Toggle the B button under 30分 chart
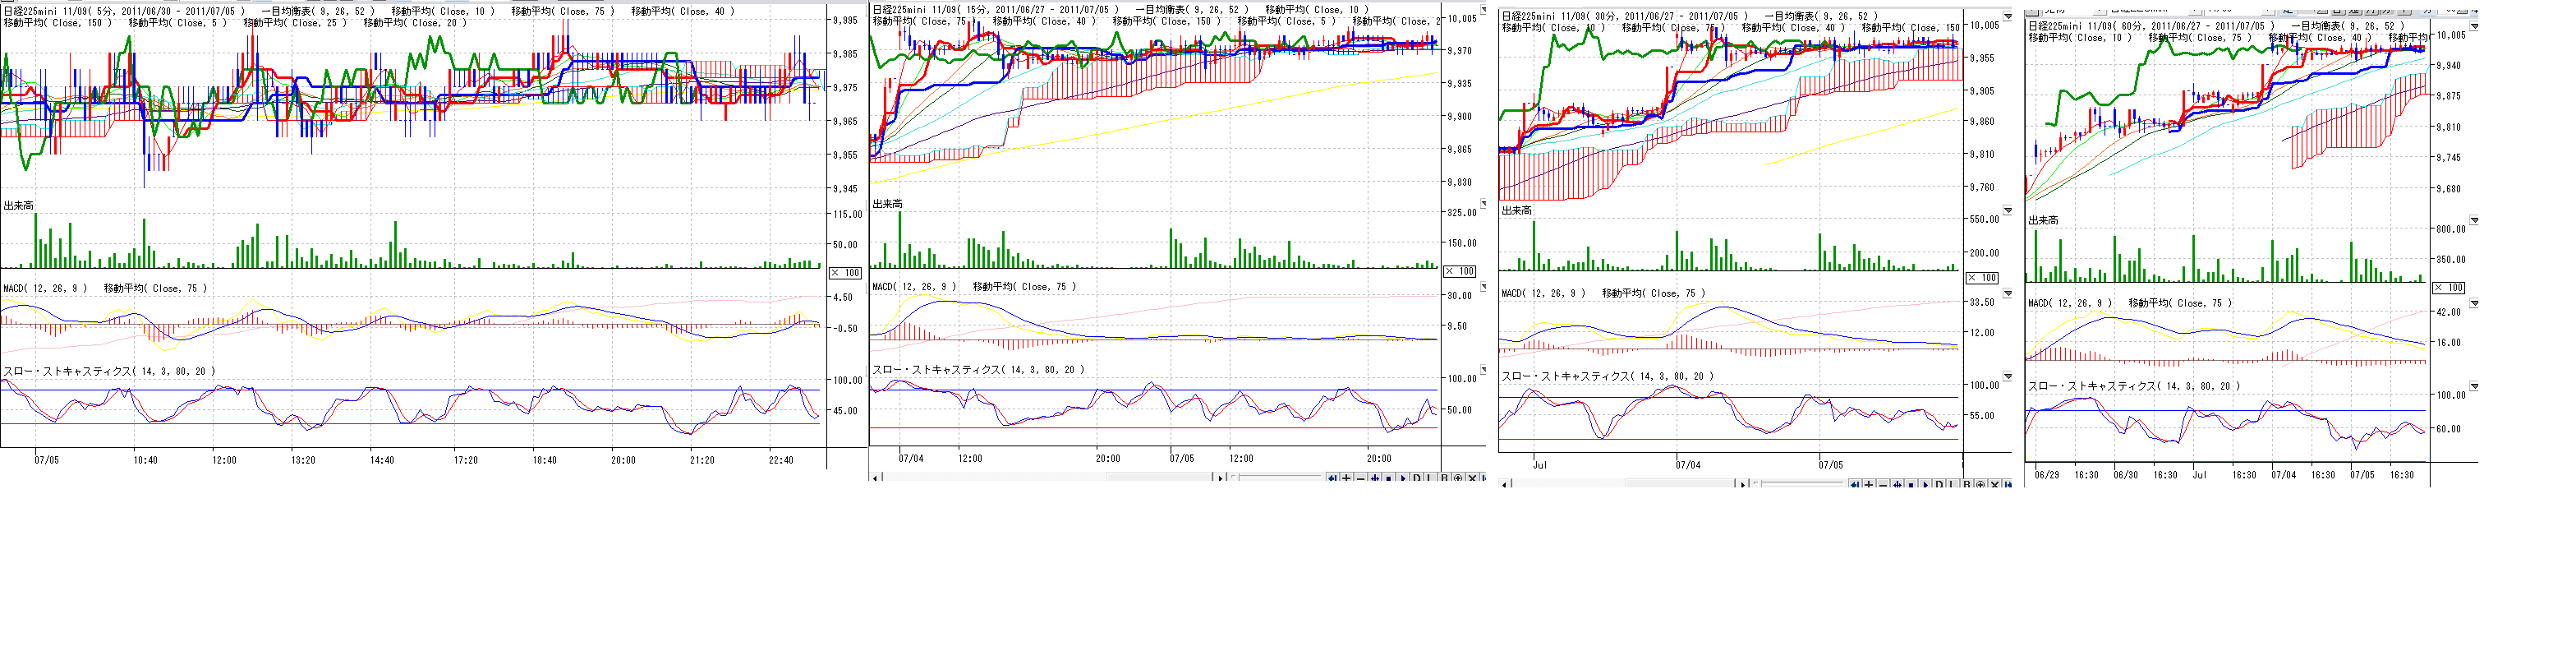Image resolution: width=2576 pixels, height=651 pixels. point(1966,484)
